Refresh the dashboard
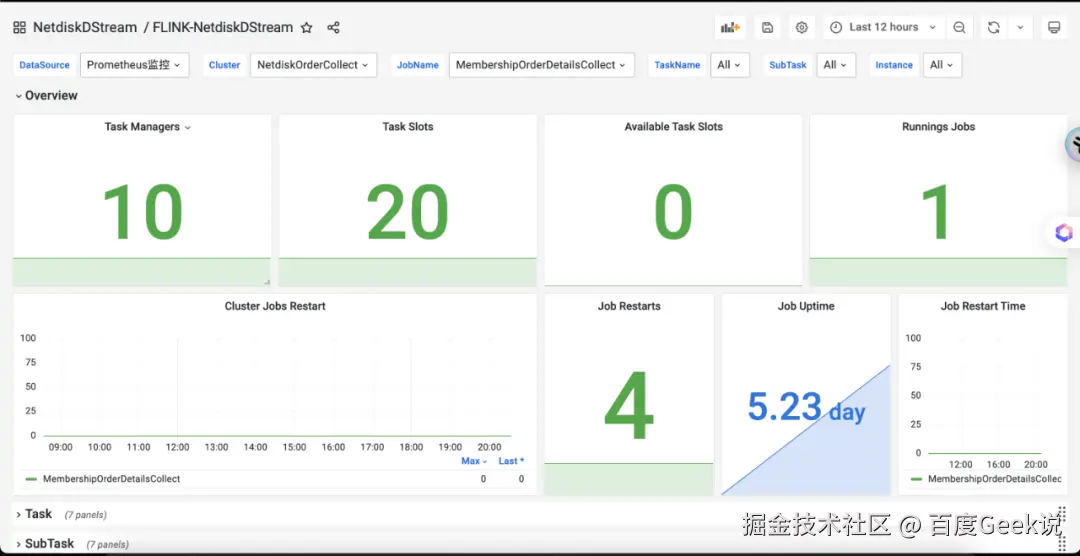The height and width of the screenshot is (556, 1080). click(993, 28)
